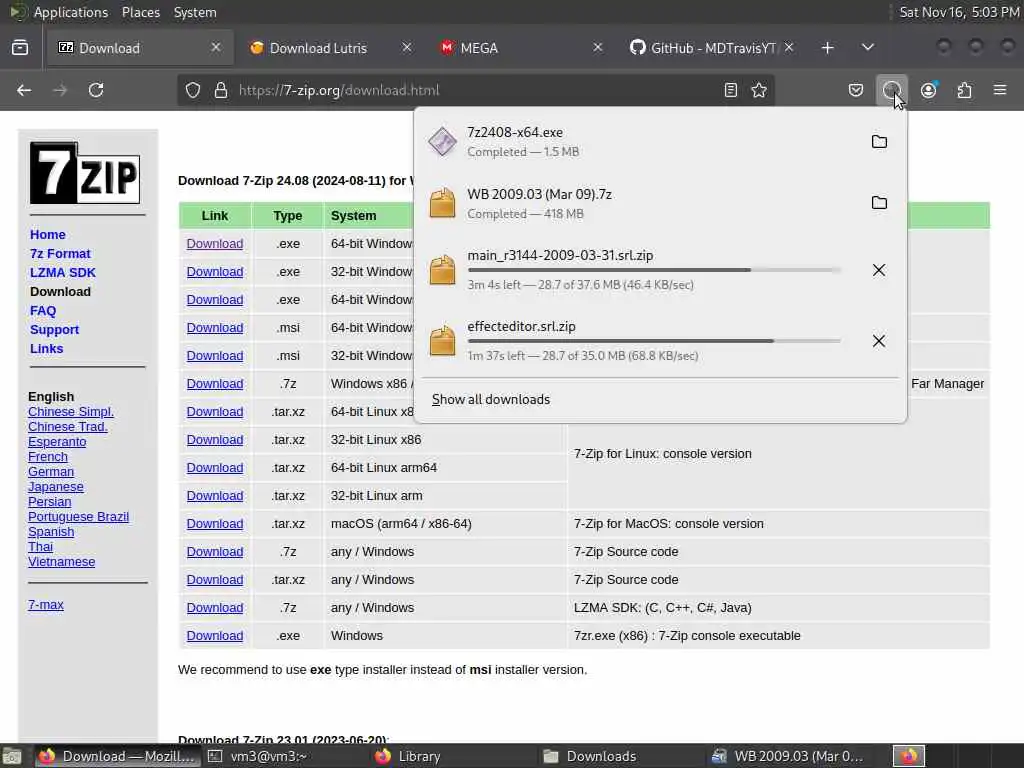Viewport: 1024px width, 768px height.
Task: Cancel the main_r3144-2009-03-31.srl.zip download
Action: (879, 270)
